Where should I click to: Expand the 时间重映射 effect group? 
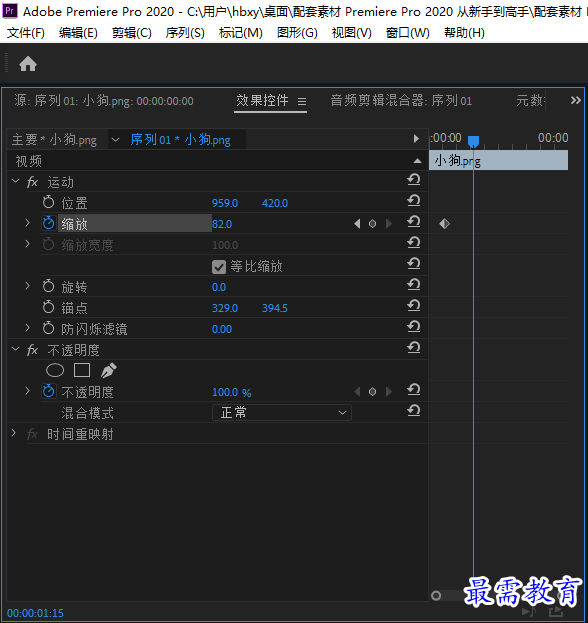[14, 433]
